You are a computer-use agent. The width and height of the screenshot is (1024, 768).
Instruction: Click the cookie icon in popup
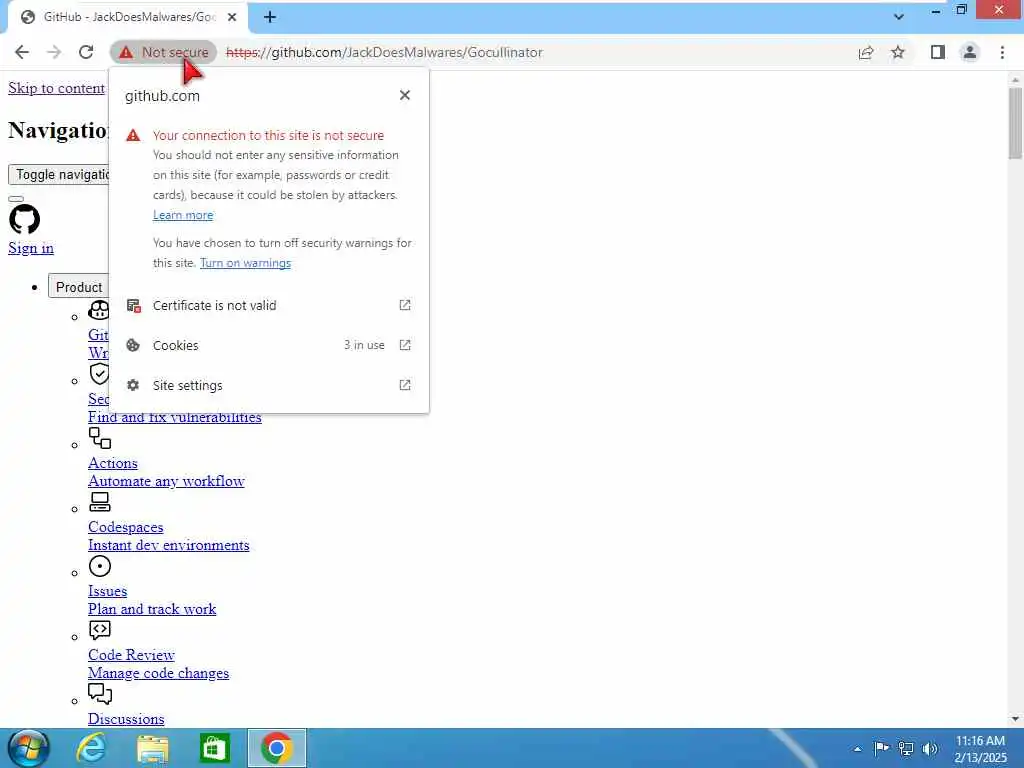point(133,345)
